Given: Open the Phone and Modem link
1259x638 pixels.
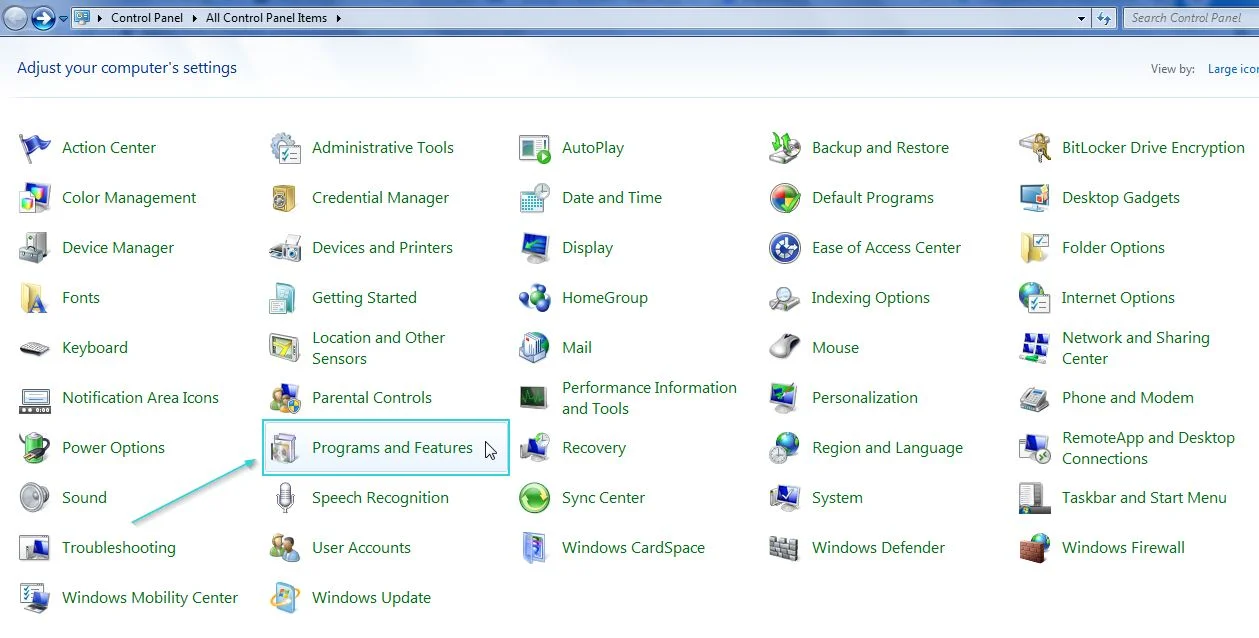Looking at the screenshot, I should [x=1128, y=398].
